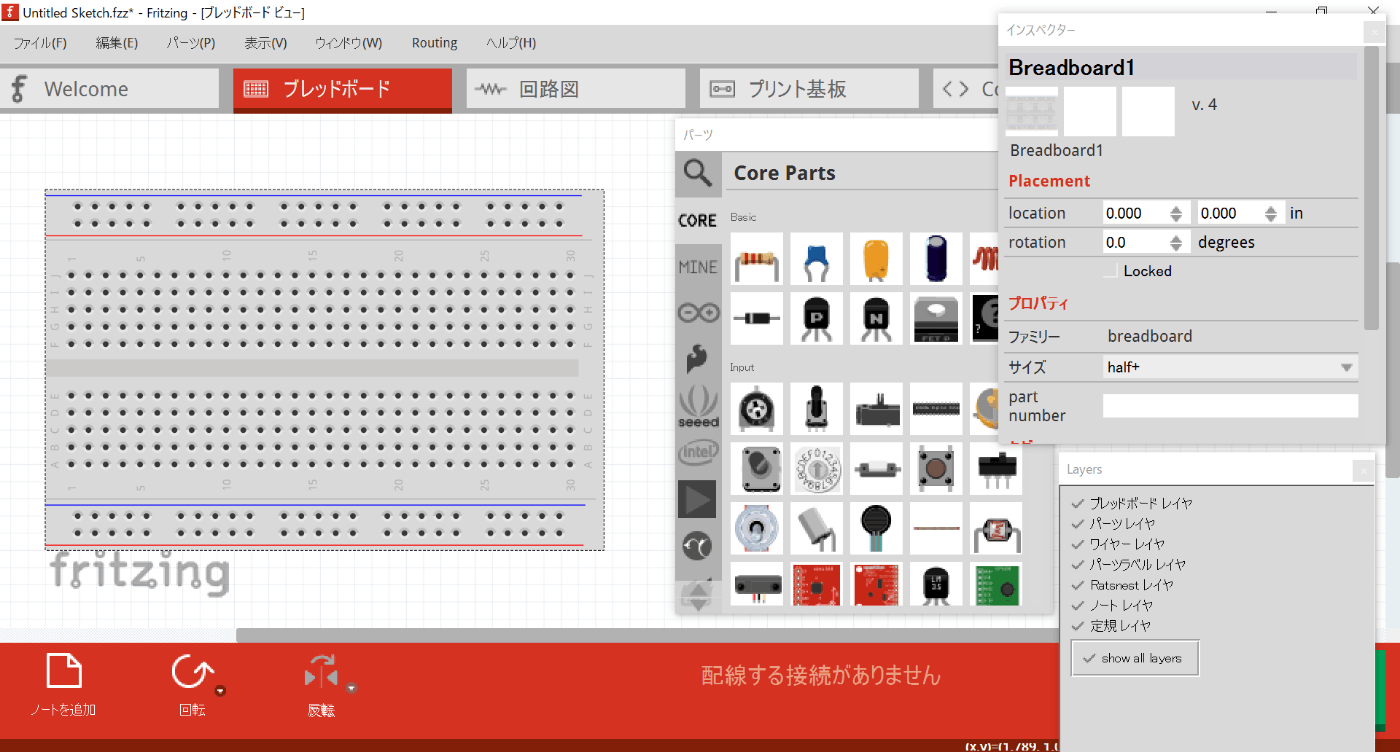
Task: Adjust the location Y spinner arrows
Action: tap(1270, 213)
